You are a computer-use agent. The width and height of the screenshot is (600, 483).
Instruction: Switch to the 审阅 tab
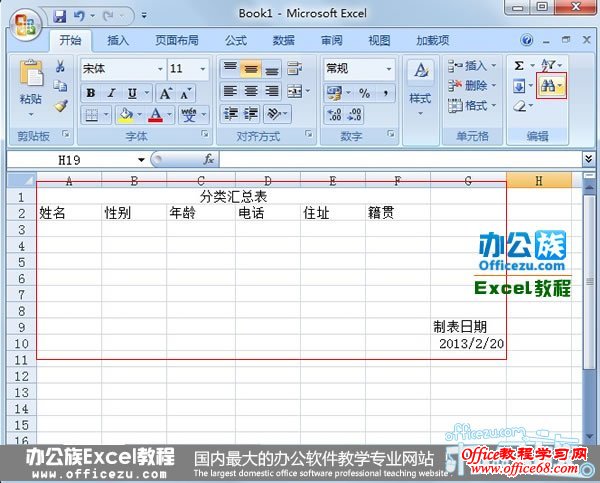[331, 41]
